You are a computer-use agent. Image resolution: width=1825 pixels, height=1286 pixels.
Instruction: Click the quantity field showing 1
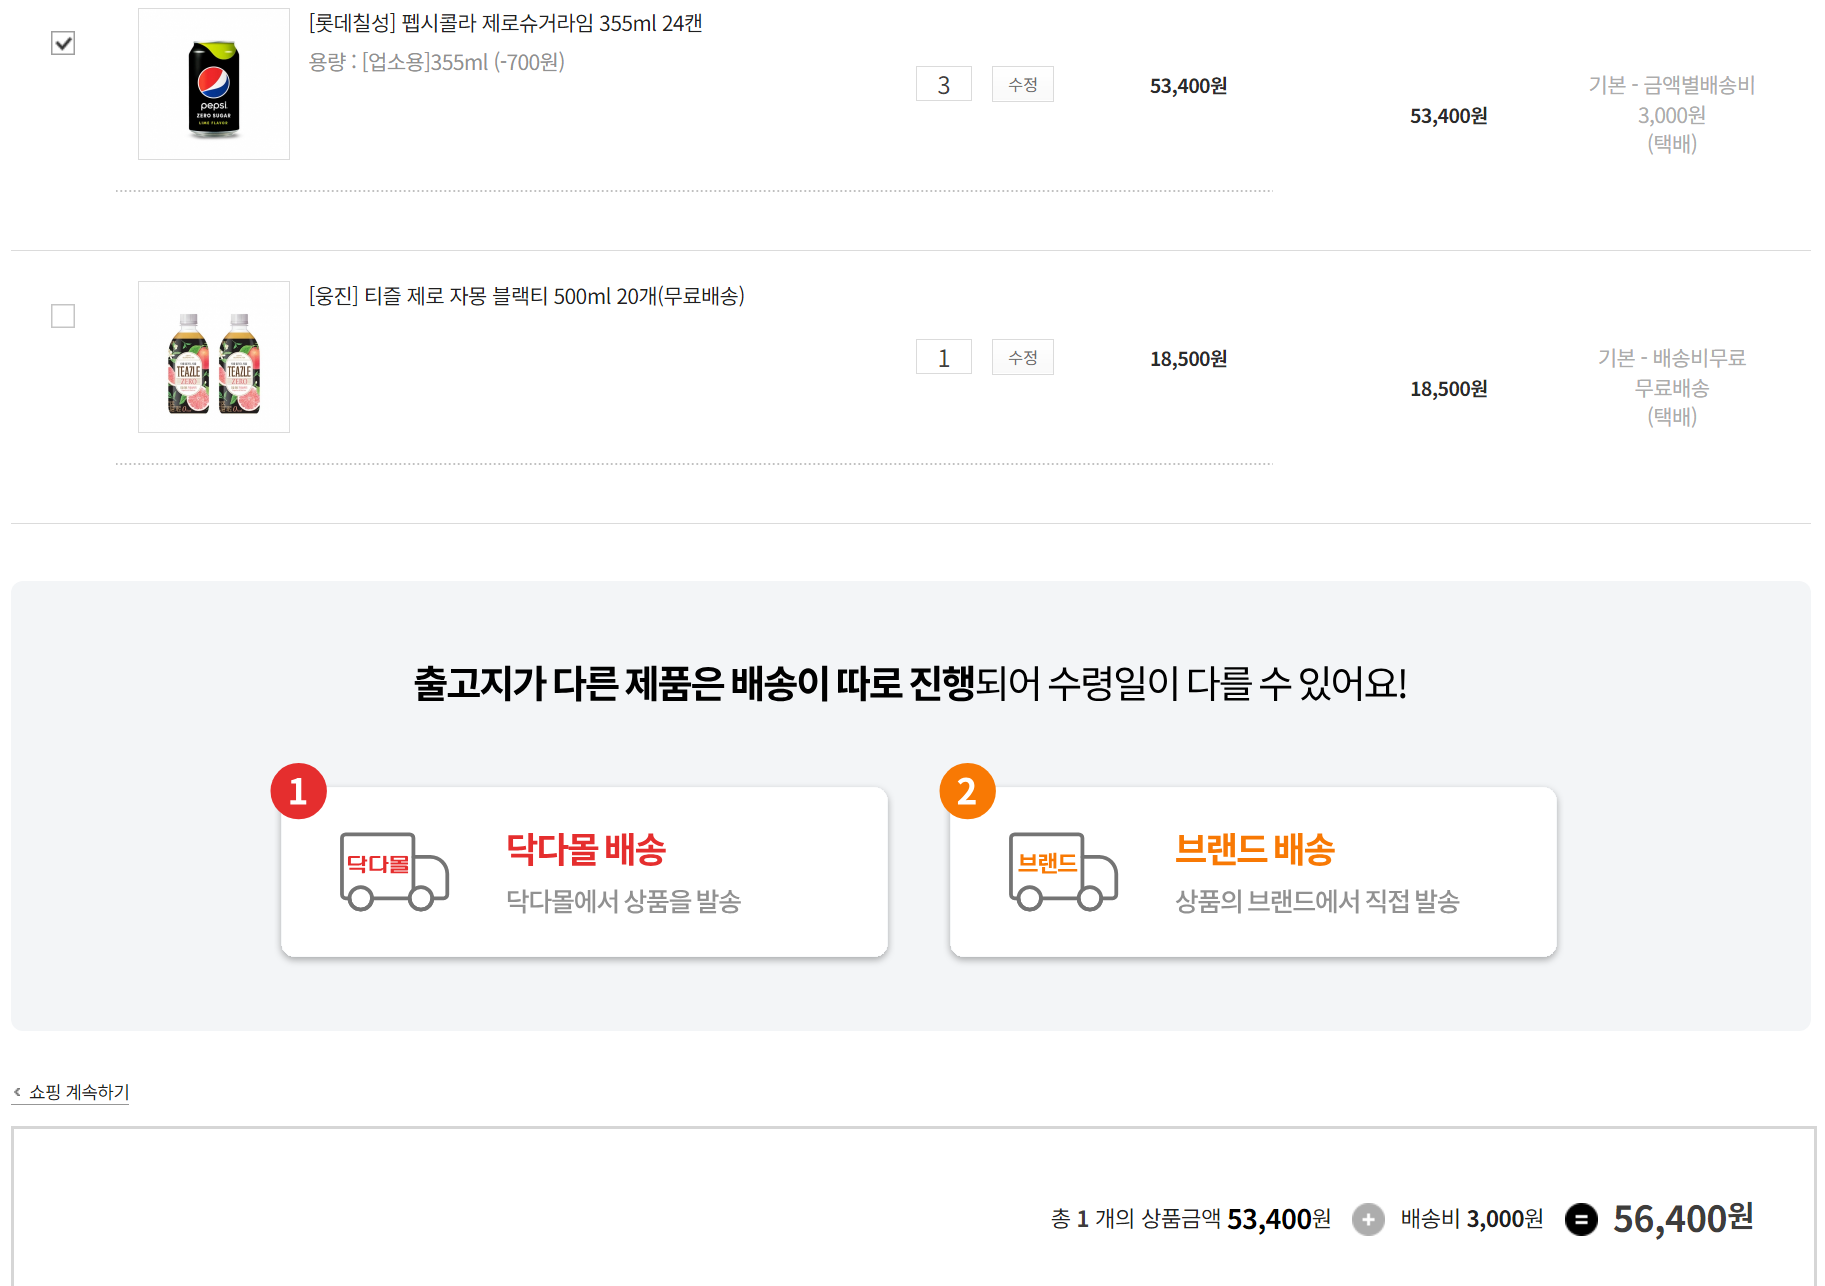tap(944, 358)
